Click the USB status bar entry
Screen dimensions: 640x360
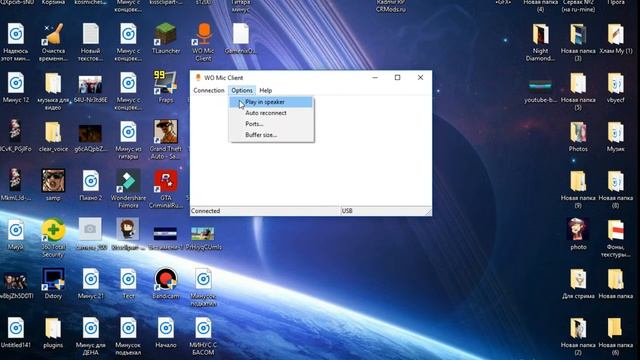coord(347,211)
